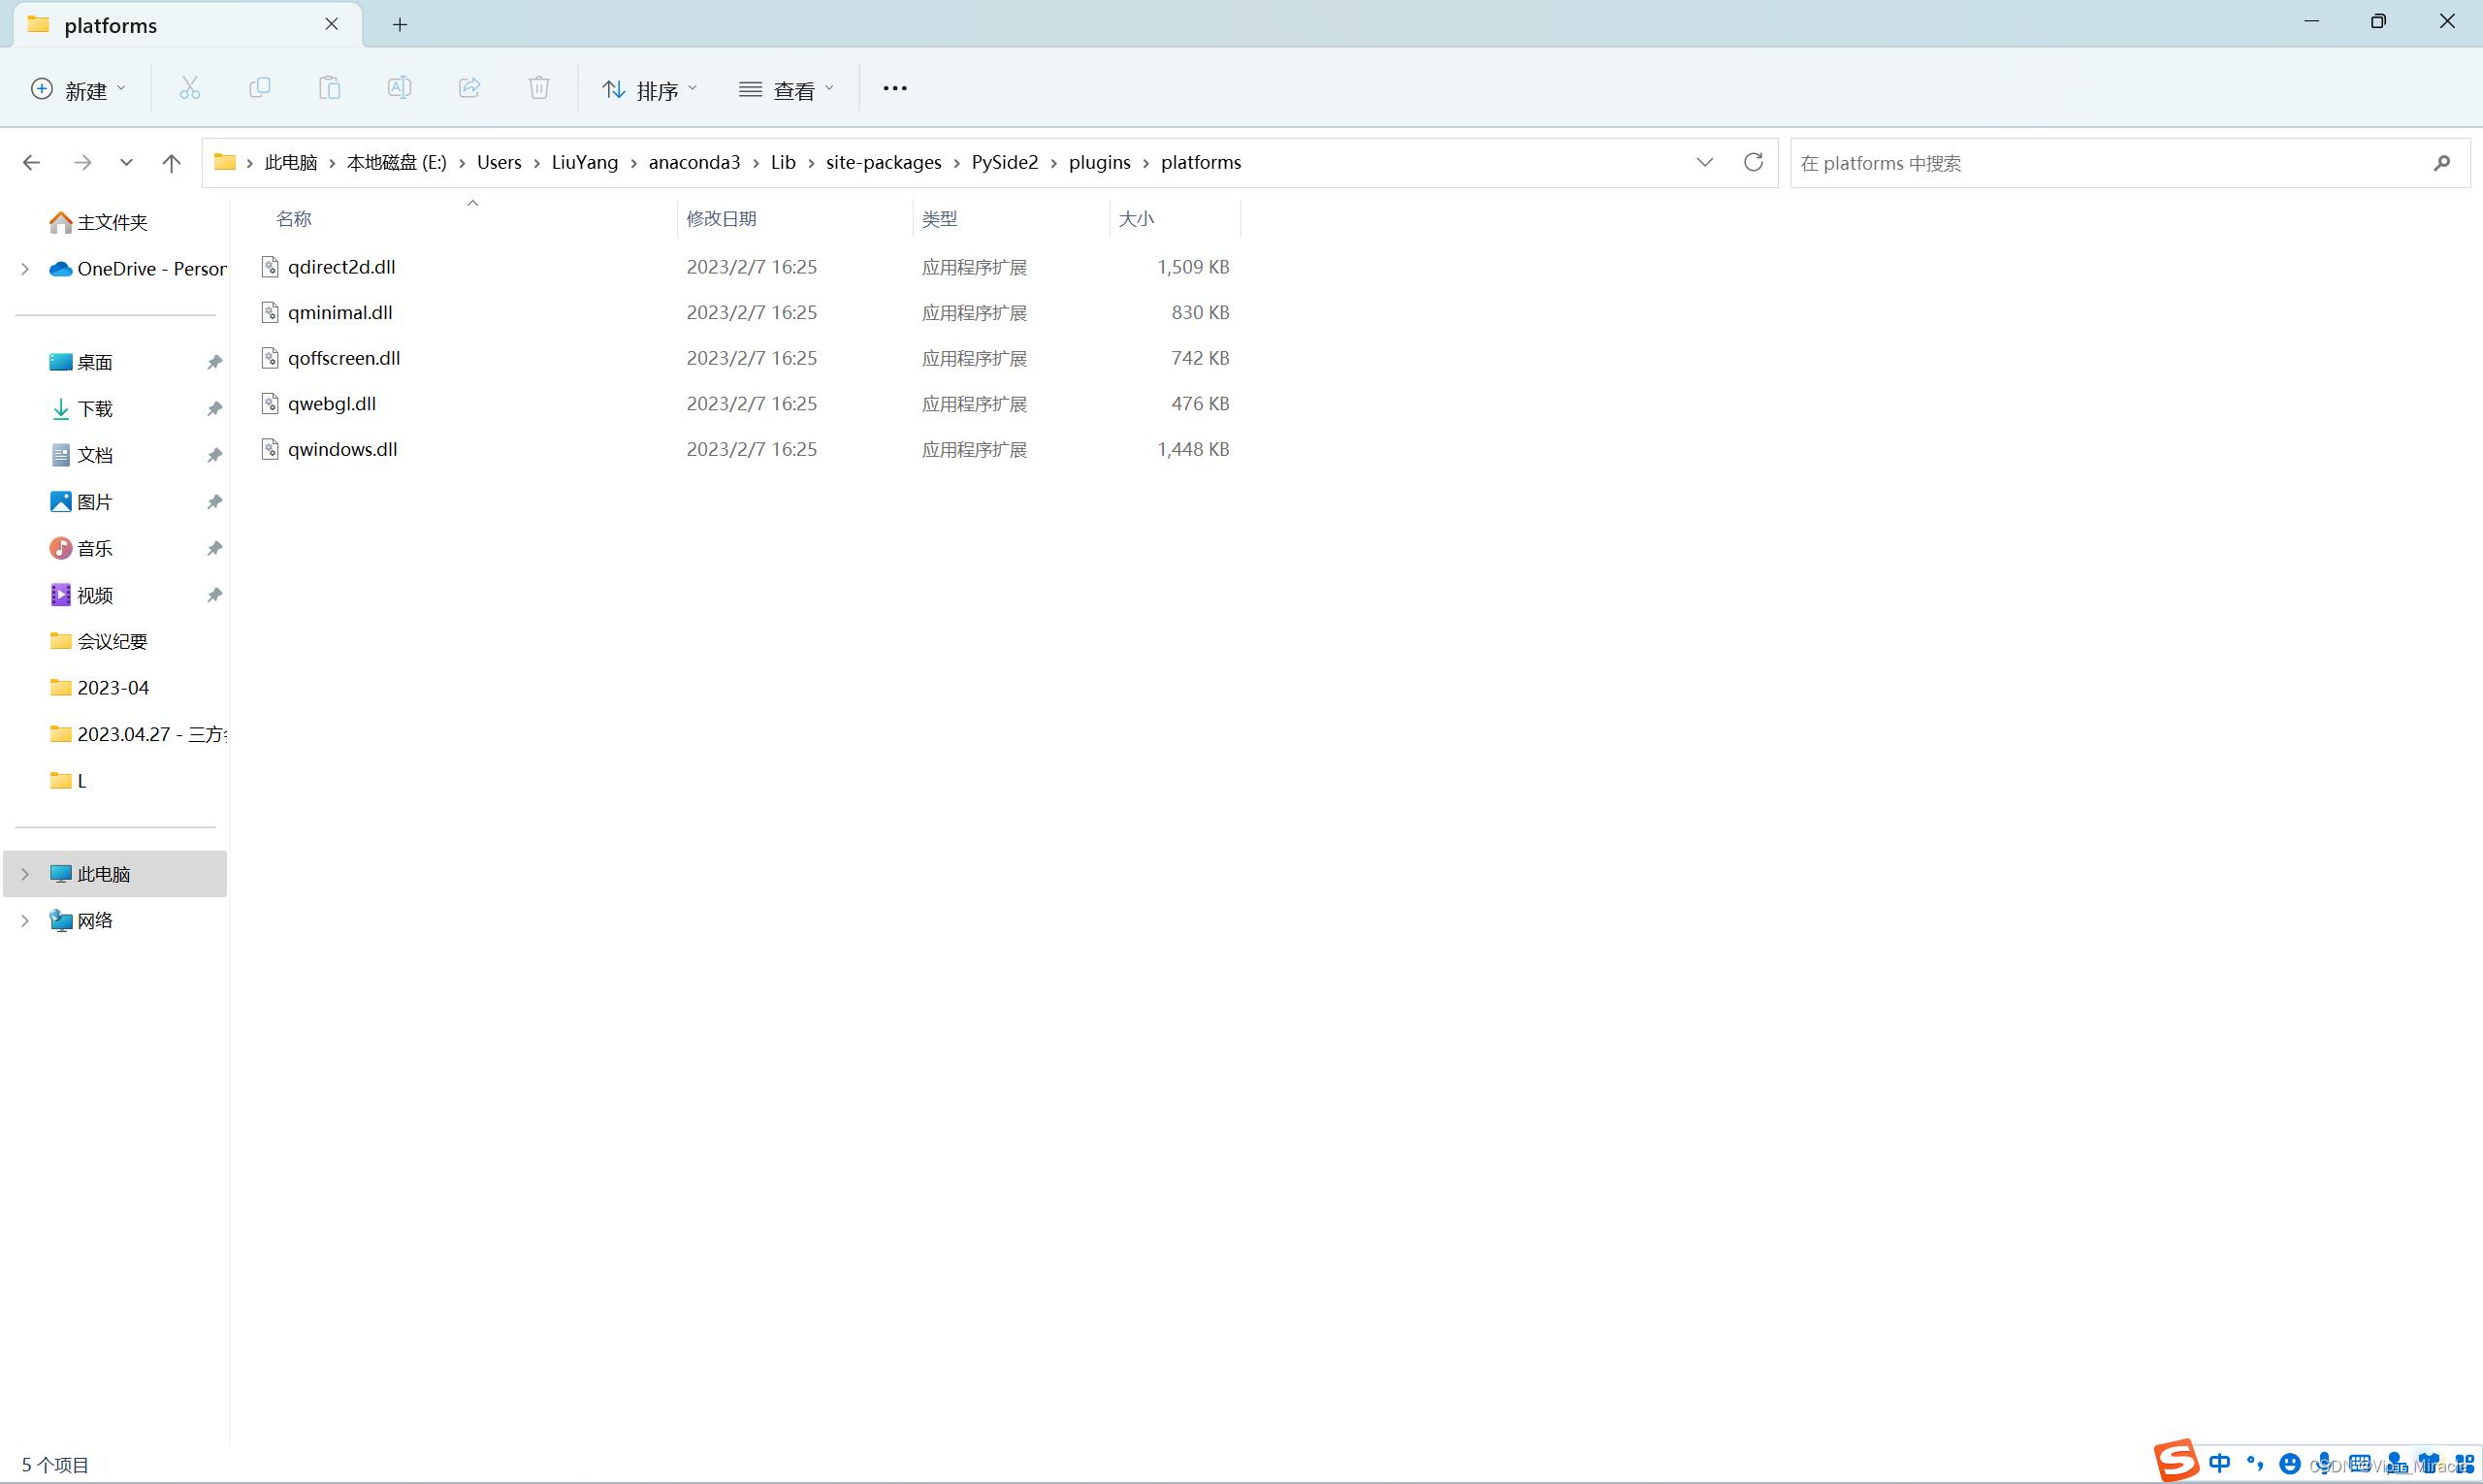Select file qwindows.dll

(x=343, y=449)
